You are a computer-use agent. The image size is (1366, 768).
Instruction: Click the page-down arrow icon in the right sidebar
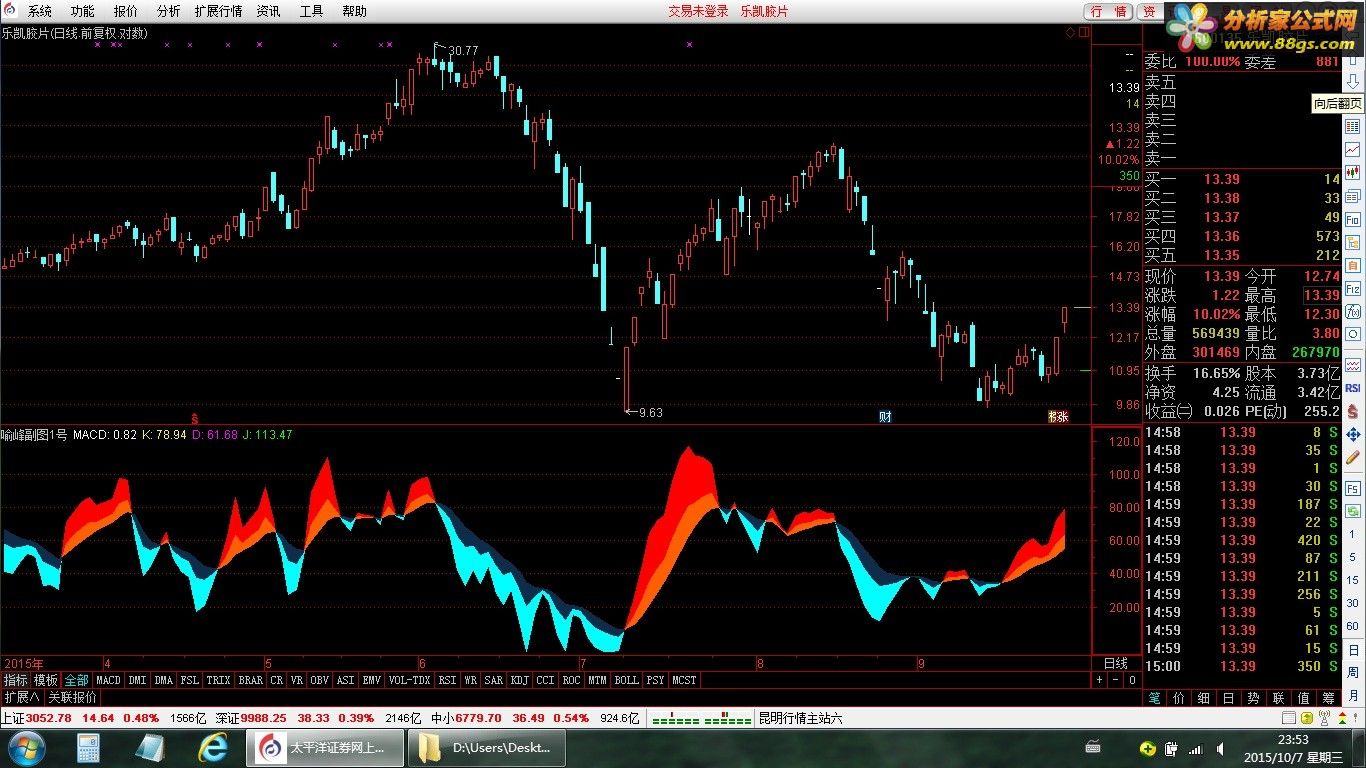1352,81
